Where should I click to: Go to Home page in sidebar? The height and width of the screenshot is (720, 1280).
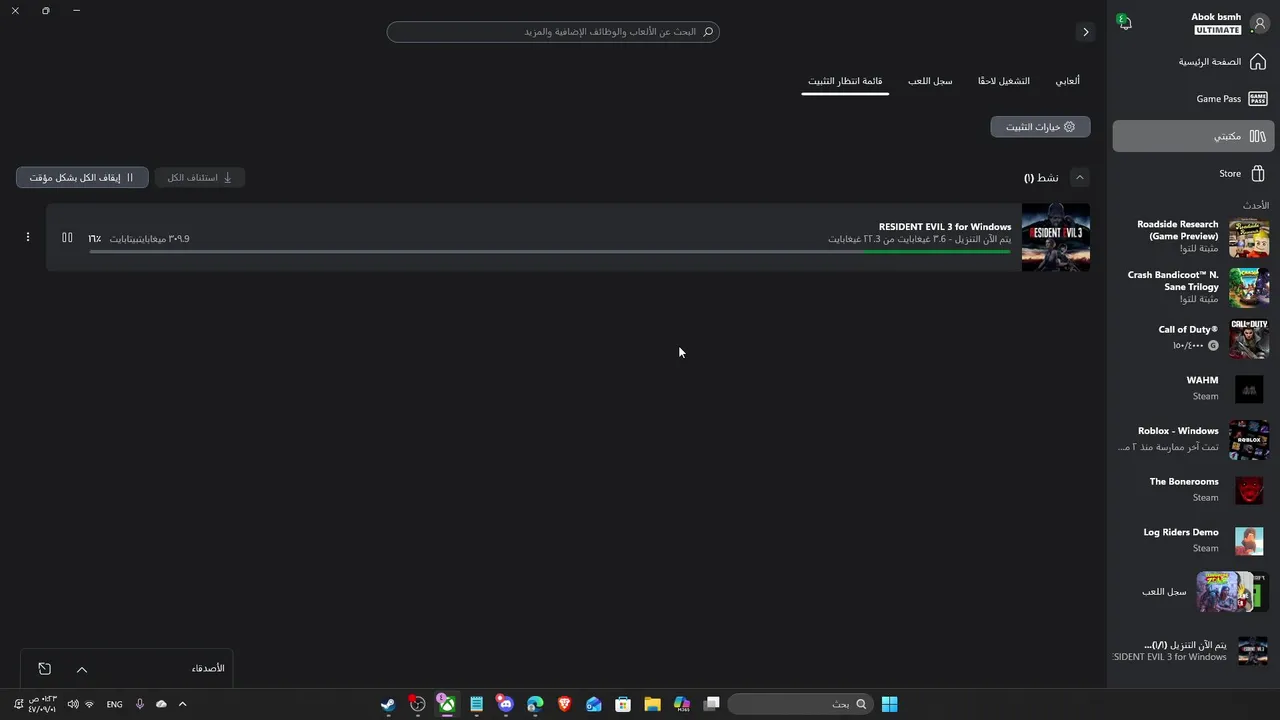click(x=1192, y=62)
